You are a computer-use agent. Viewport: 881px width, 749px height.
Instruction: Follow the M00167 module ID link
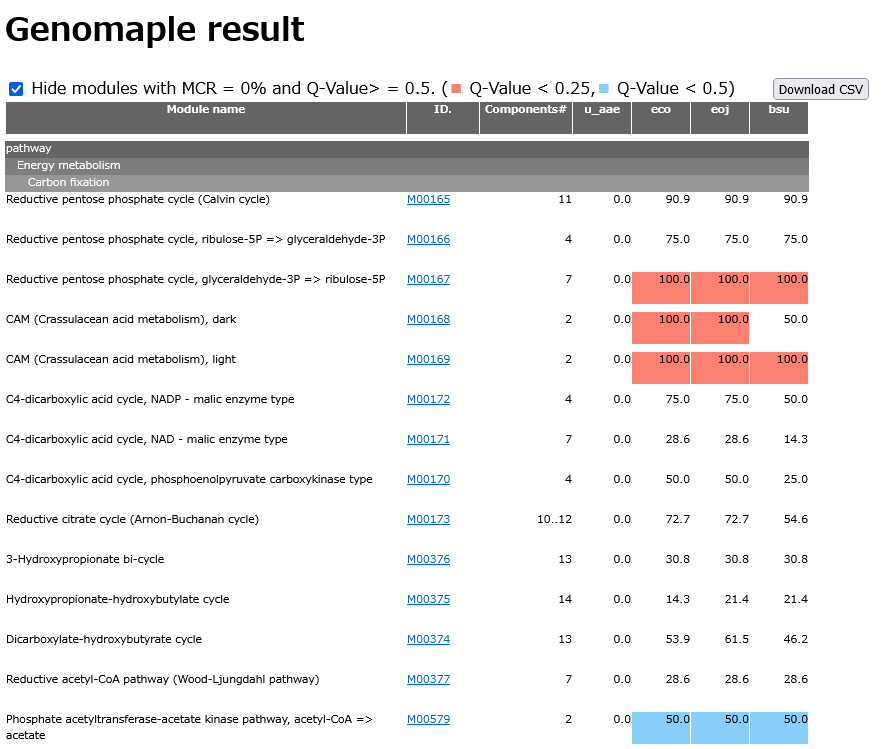[428, 279]
